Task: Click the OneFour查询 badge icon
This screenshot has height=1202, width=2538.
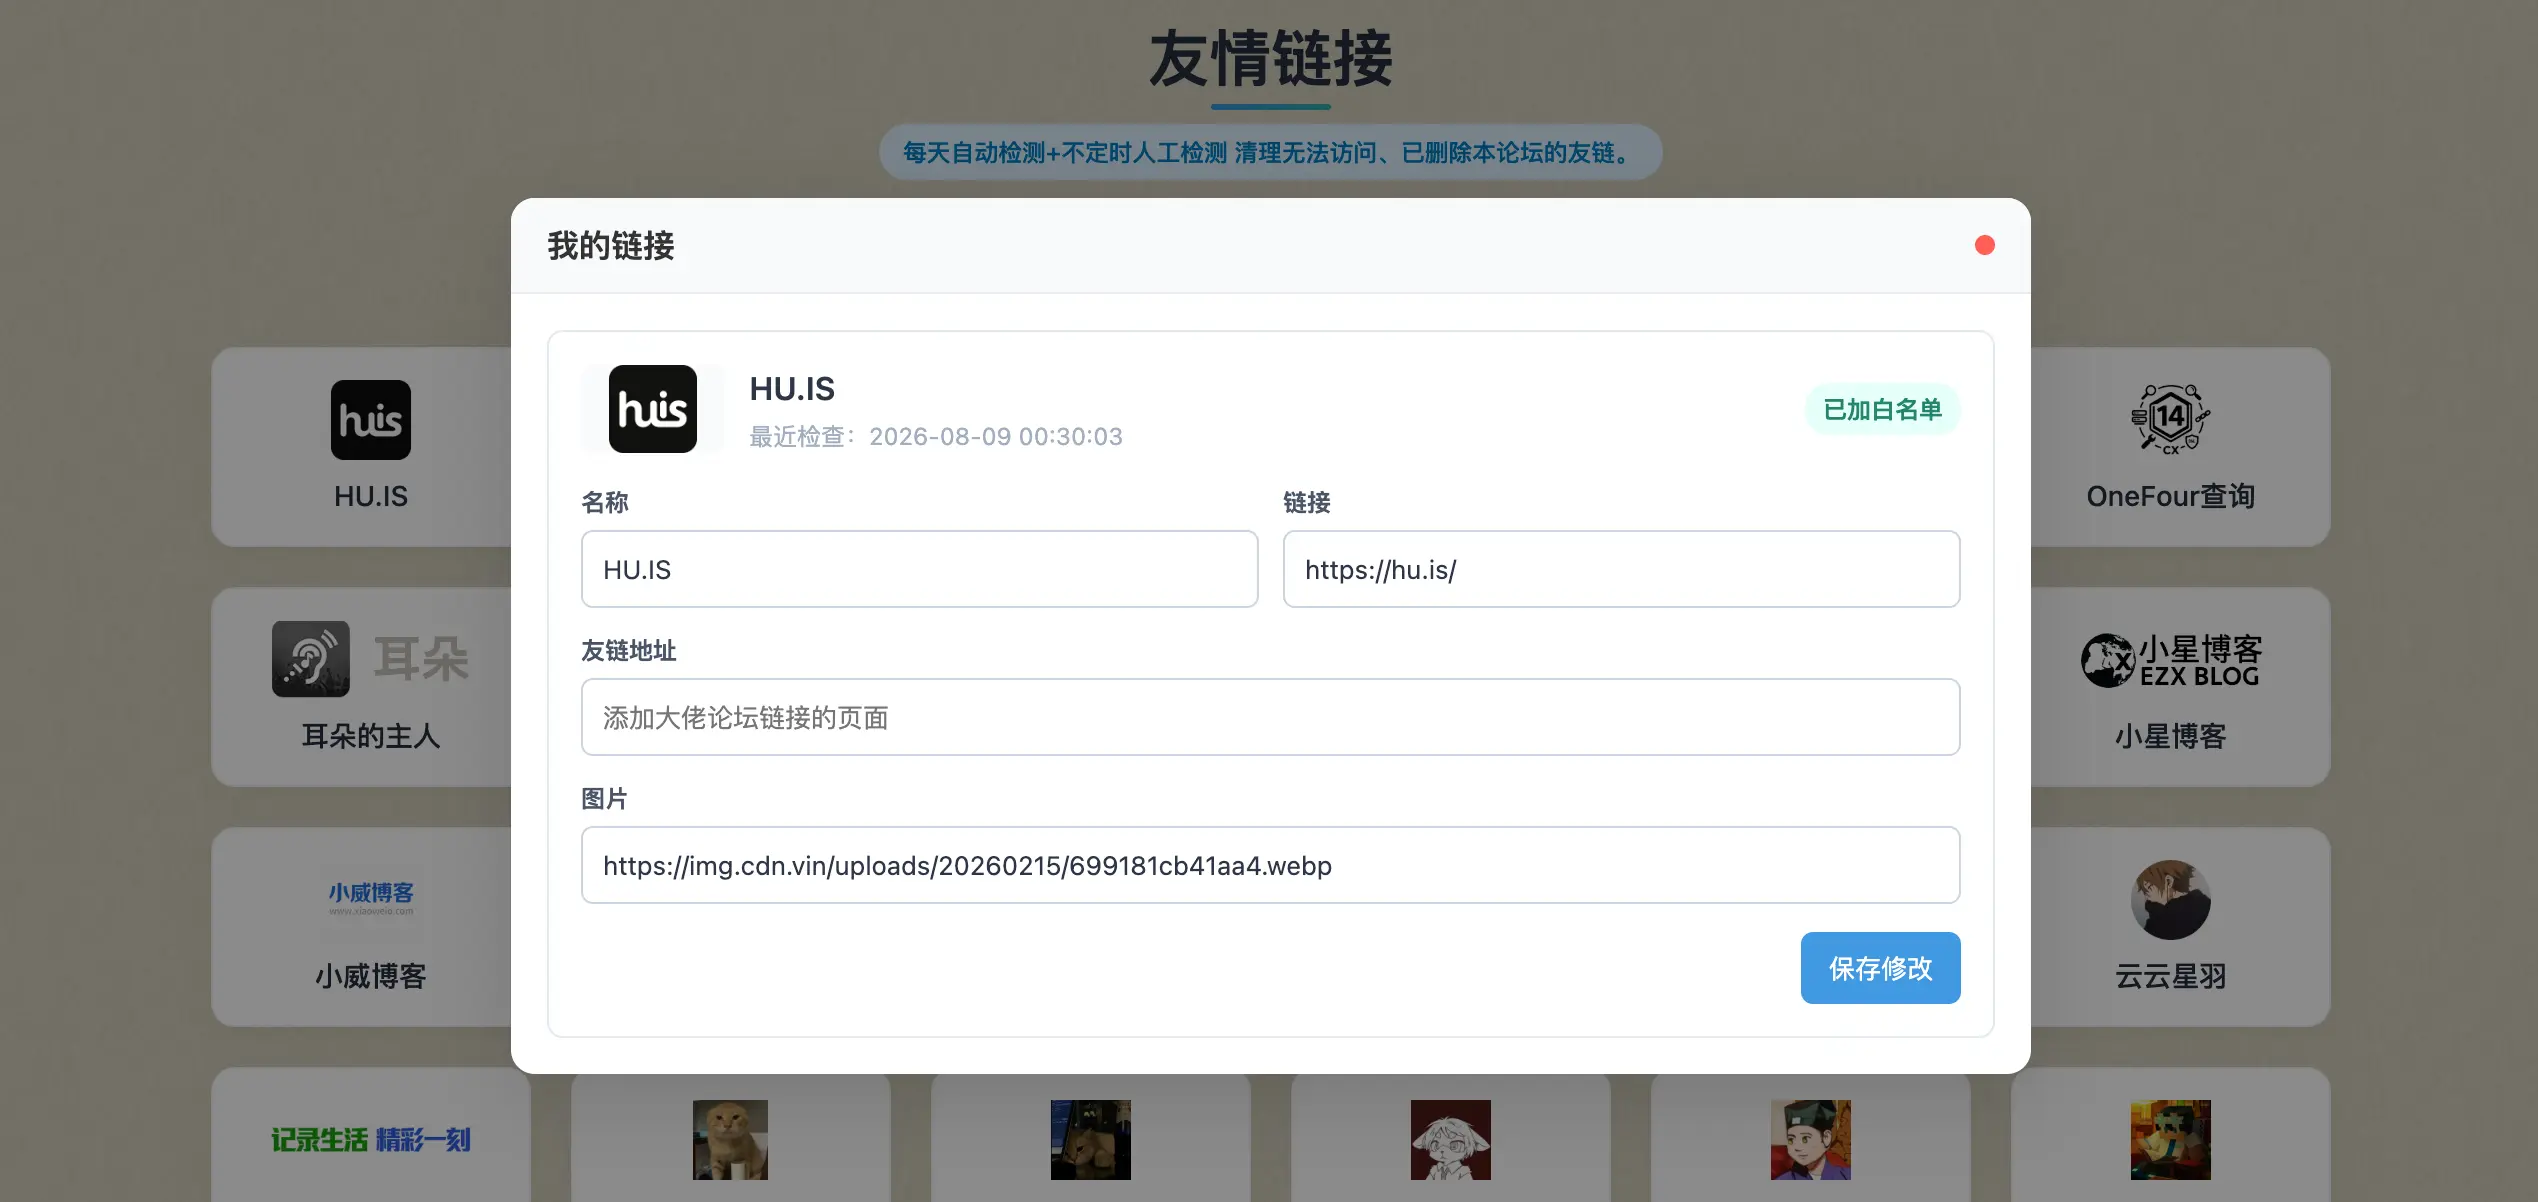Action: 2170,420
